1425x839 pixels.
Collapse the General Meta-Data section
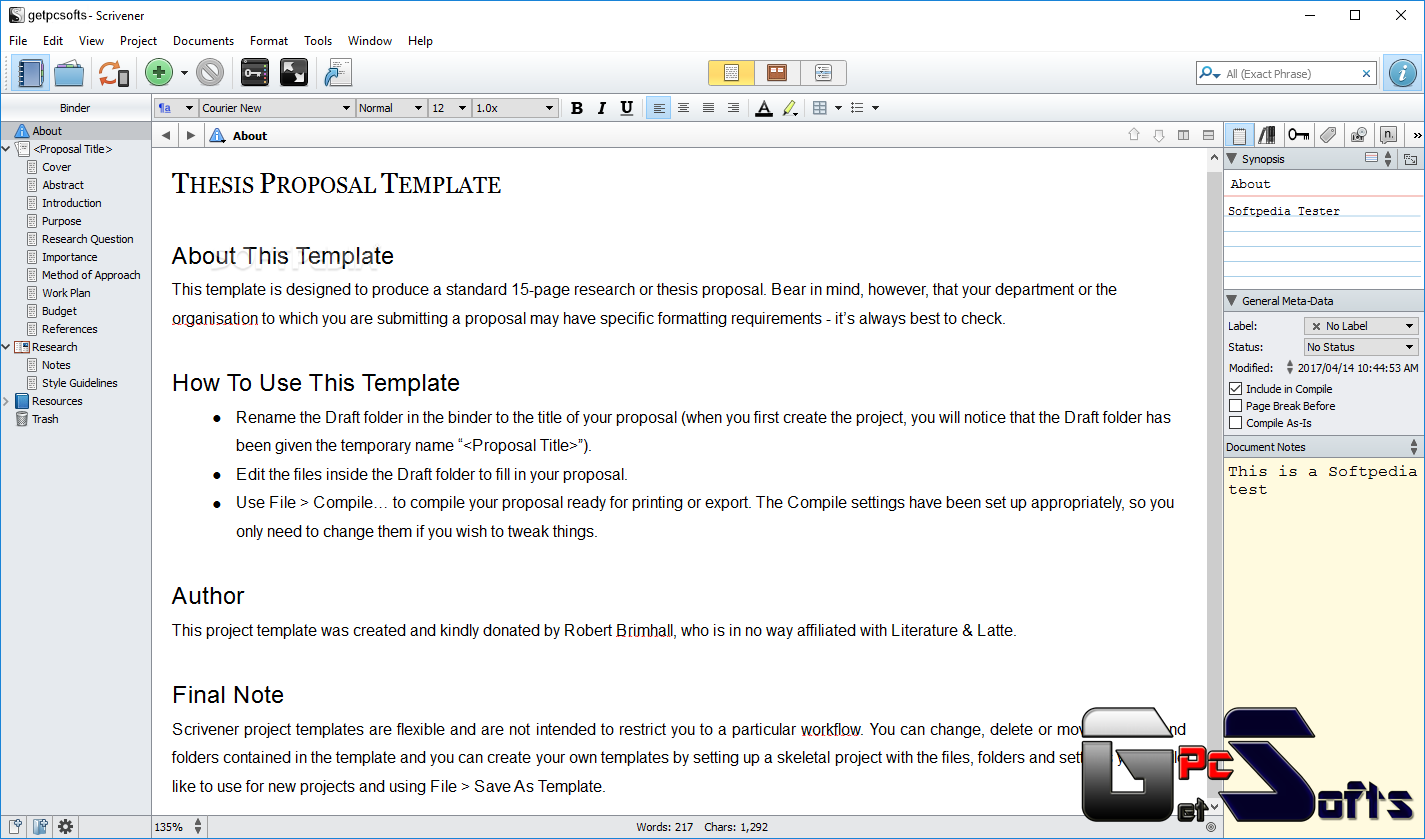1232,301
